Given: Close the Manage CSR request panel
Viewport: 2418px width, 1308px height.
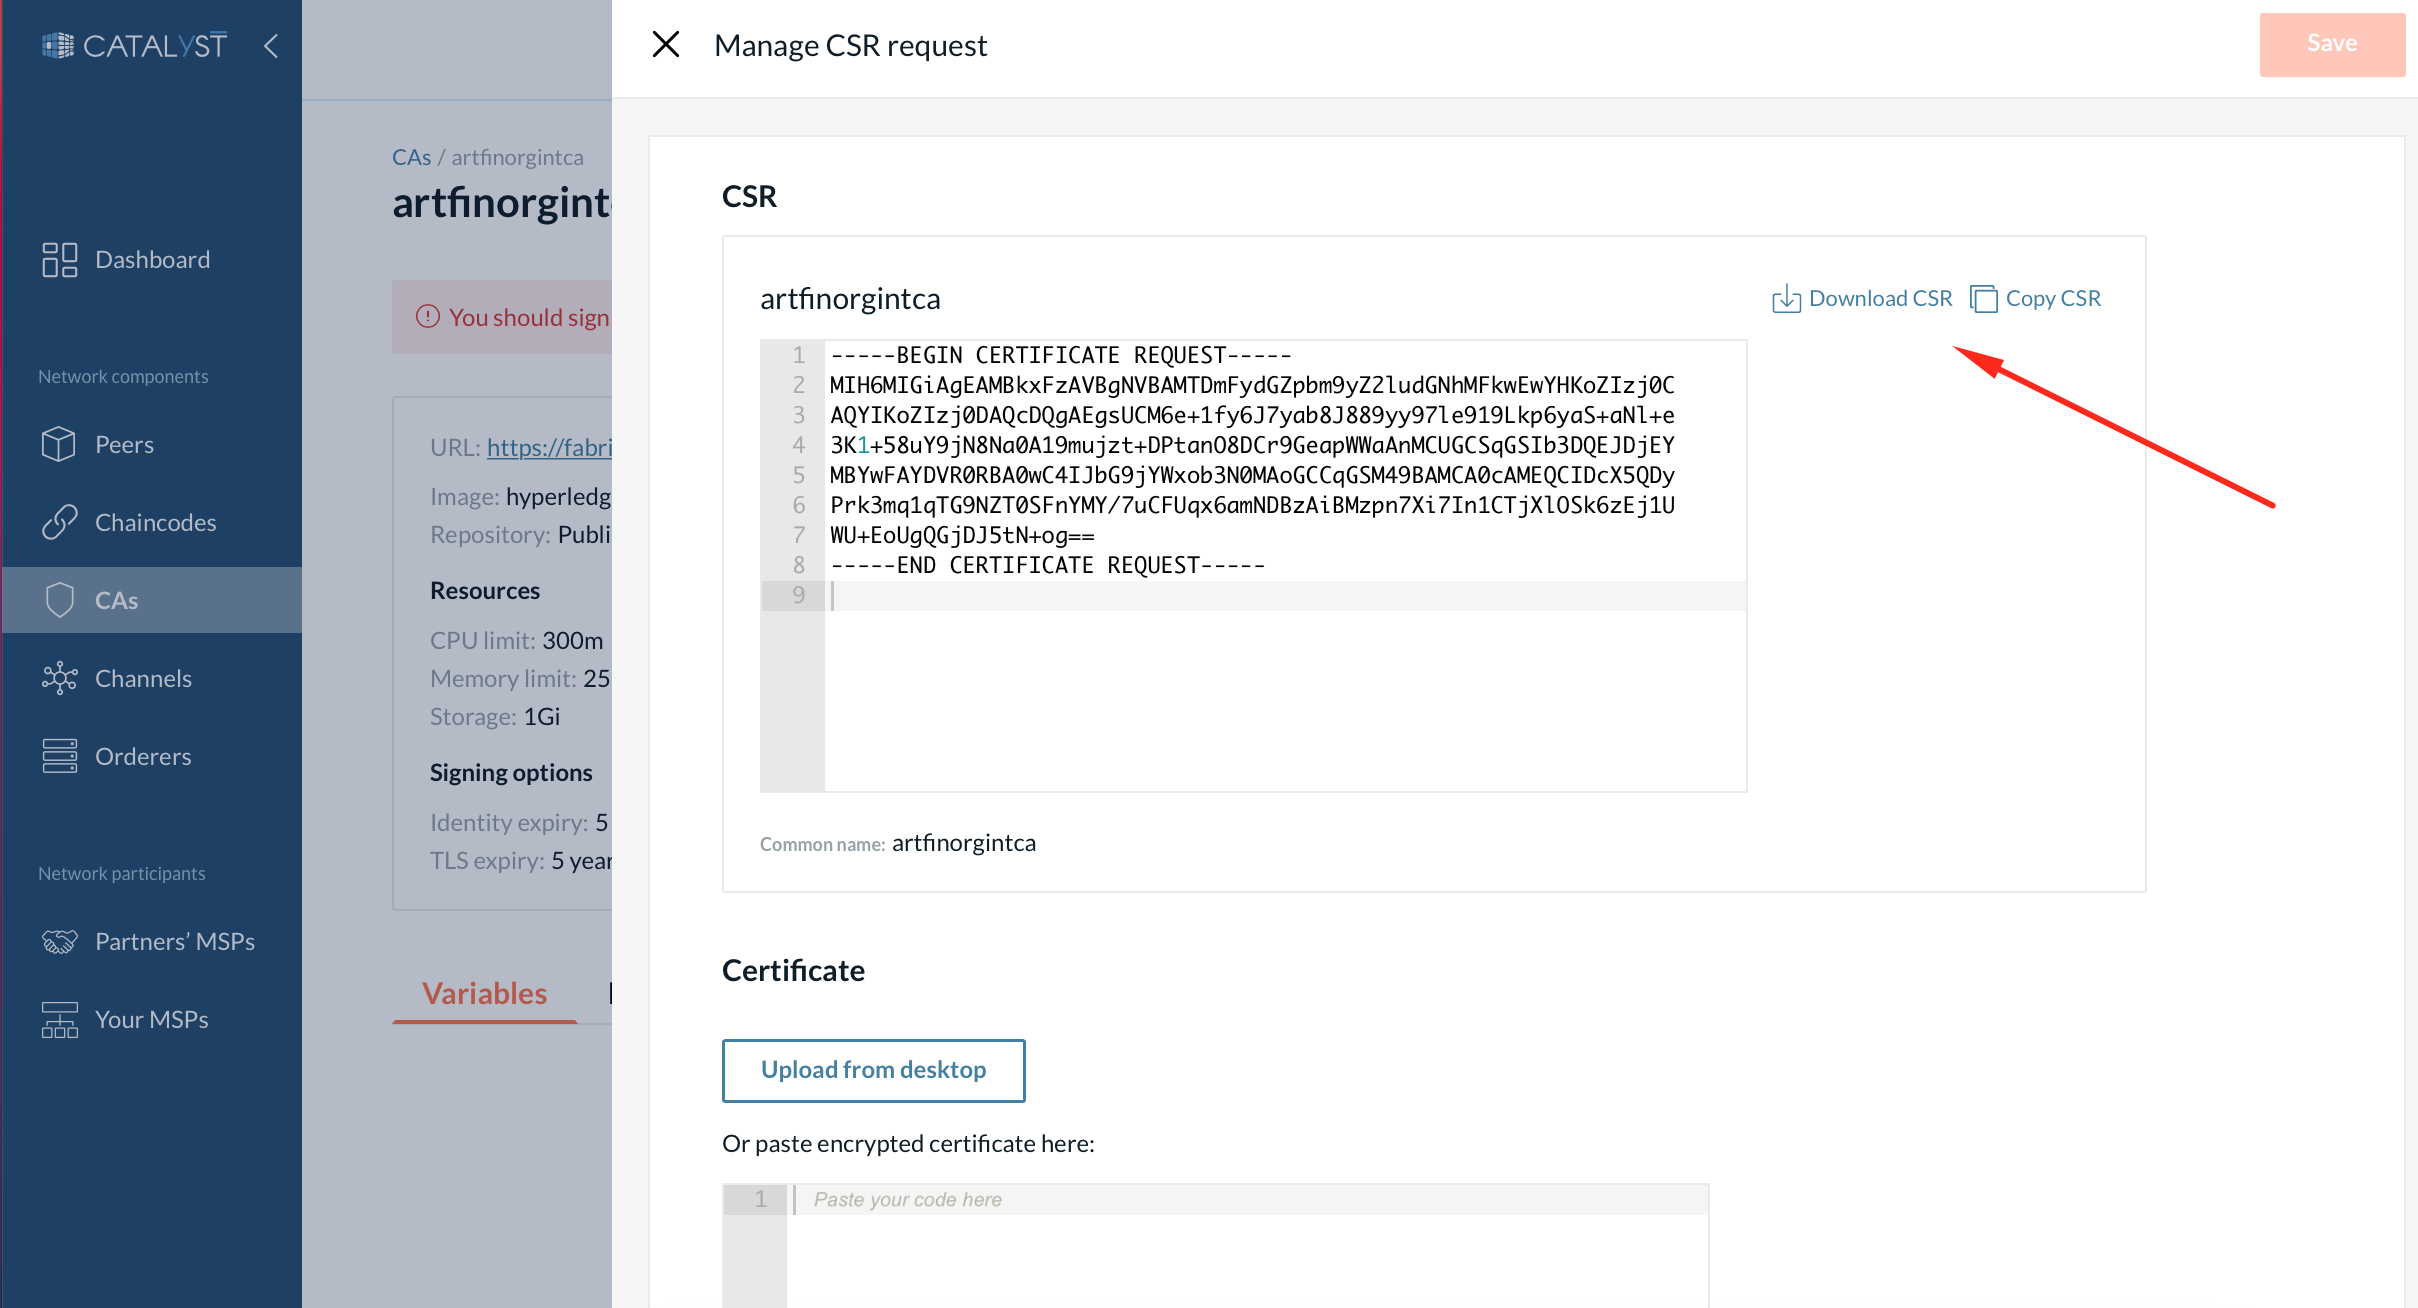Looking at the screenshot, I should click(x=666, y=44).
